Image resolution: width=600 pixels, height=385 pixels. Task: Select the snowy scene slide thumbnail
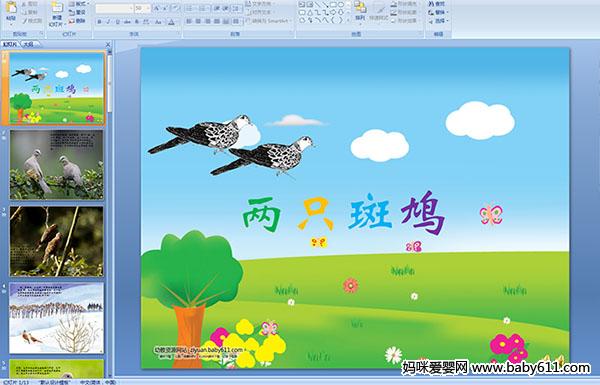click(x=56, y=318)
